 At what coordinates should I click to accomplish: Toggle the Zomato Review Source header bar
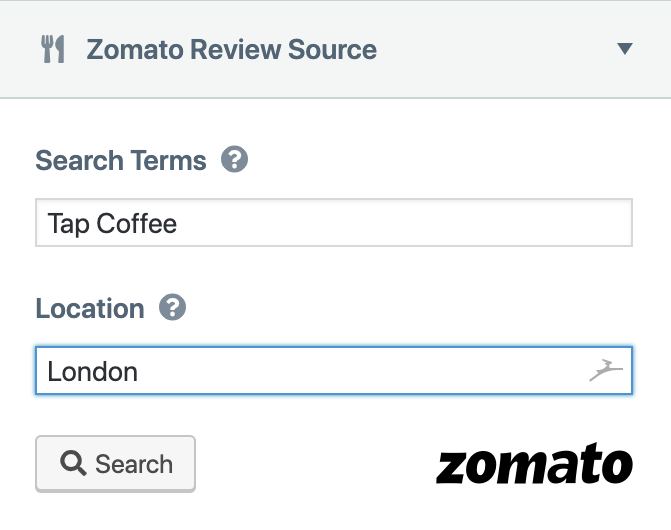(x=336, y=49)
